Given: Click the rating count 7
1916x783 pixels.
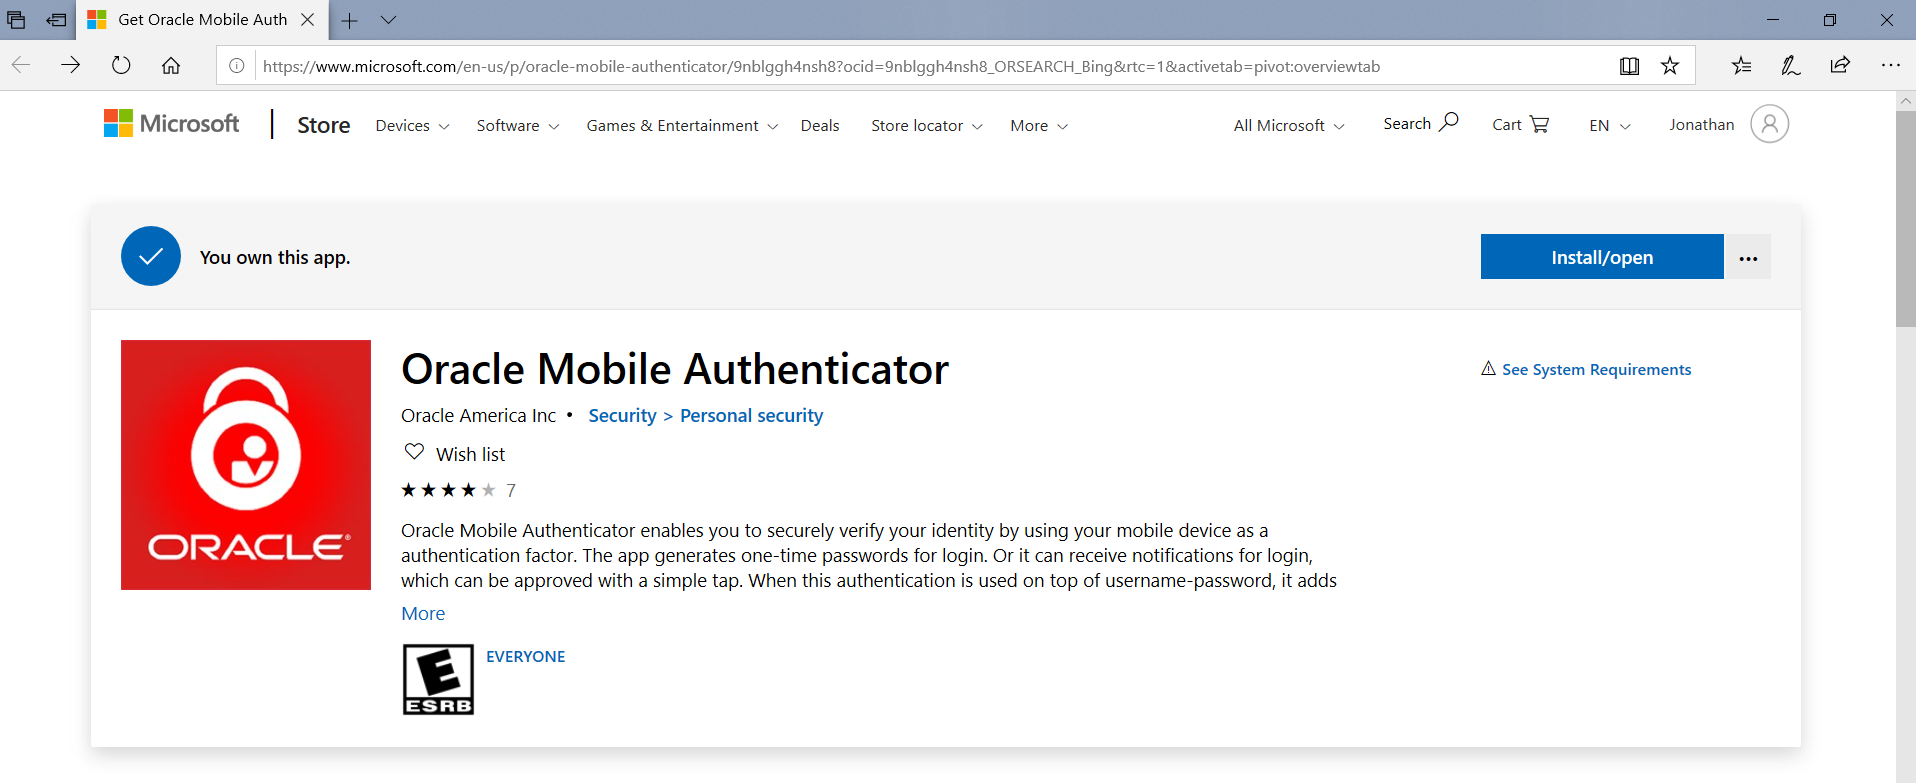Looking at the screenshot, I should [x=511, y=490].
